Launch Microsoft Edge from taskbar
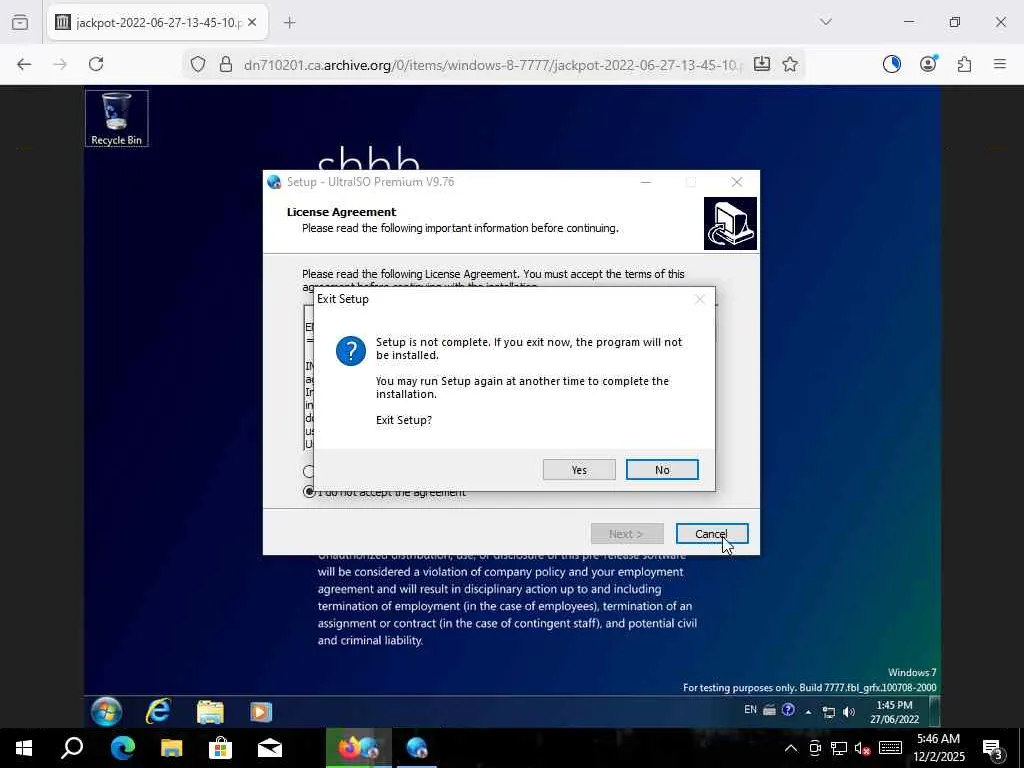The height and width of the screenshot is (768, 1024). pyautogui.click(x=122, y=748)
